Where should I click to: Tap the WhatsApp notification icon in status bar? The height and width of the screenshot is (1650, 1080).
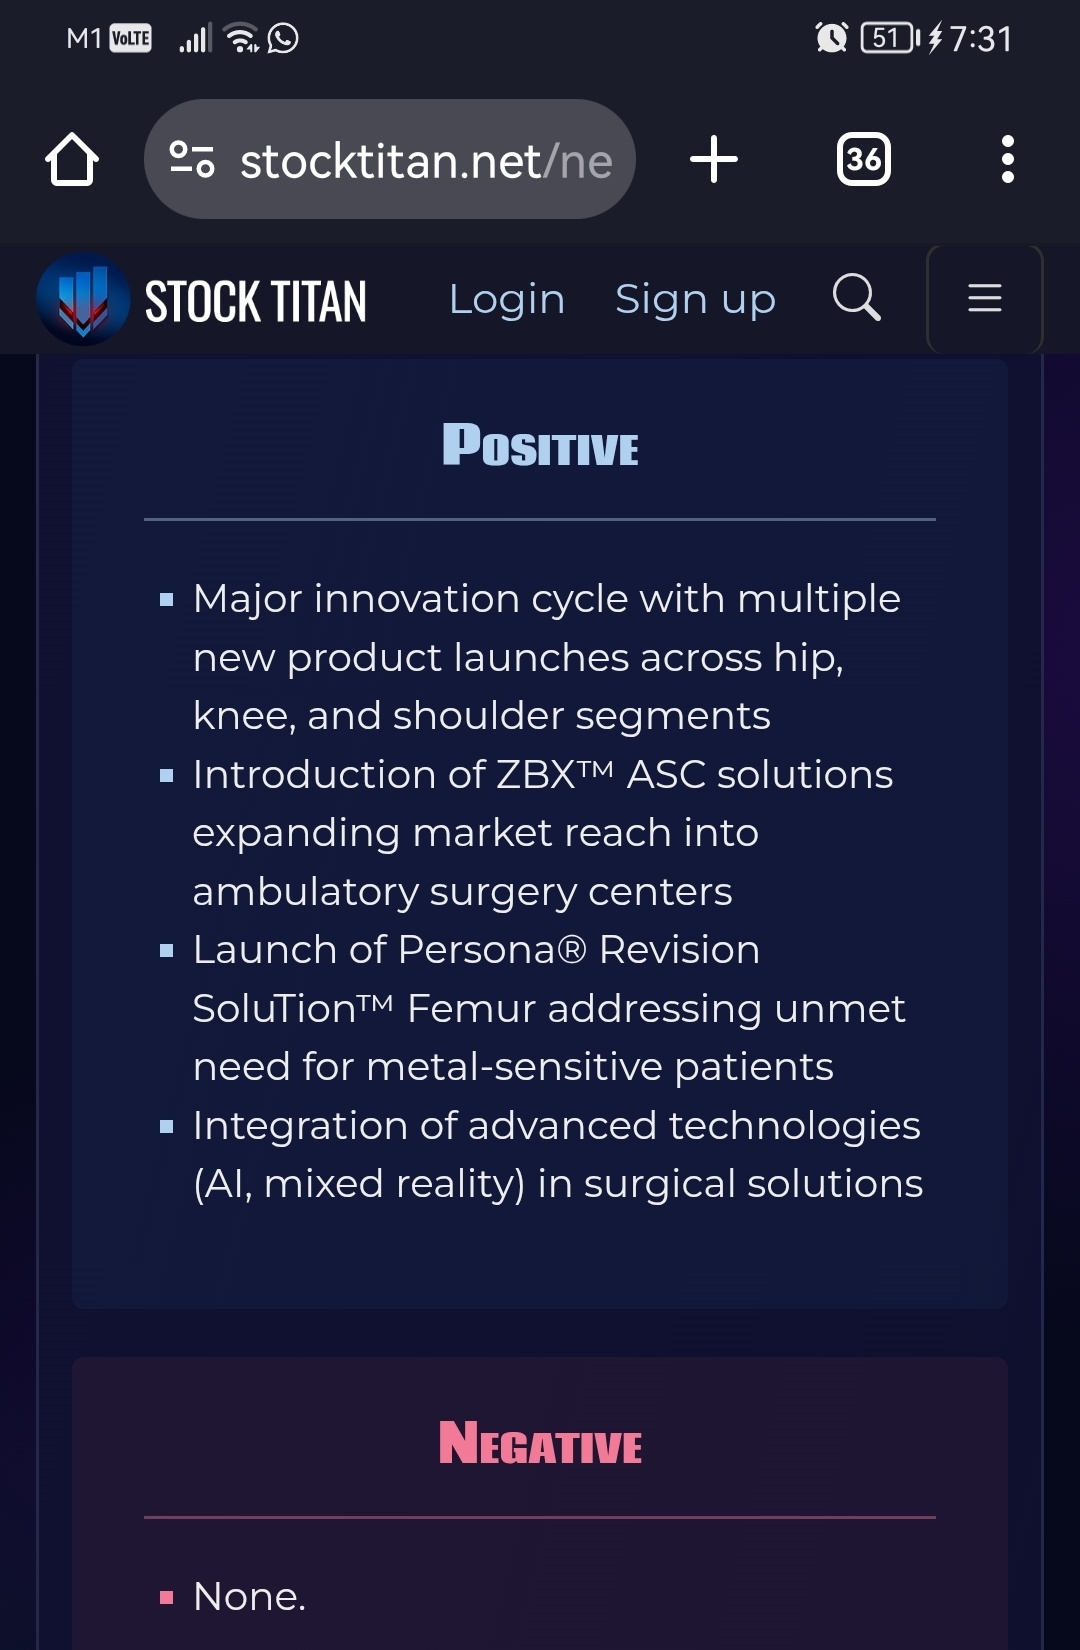coord(283,38)
